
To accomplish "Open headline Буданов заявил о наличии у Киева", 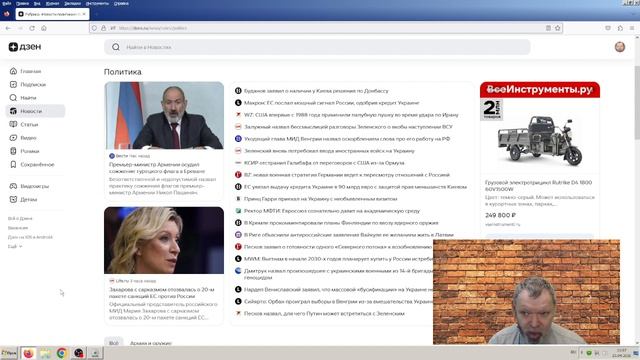I will (316, 91).
